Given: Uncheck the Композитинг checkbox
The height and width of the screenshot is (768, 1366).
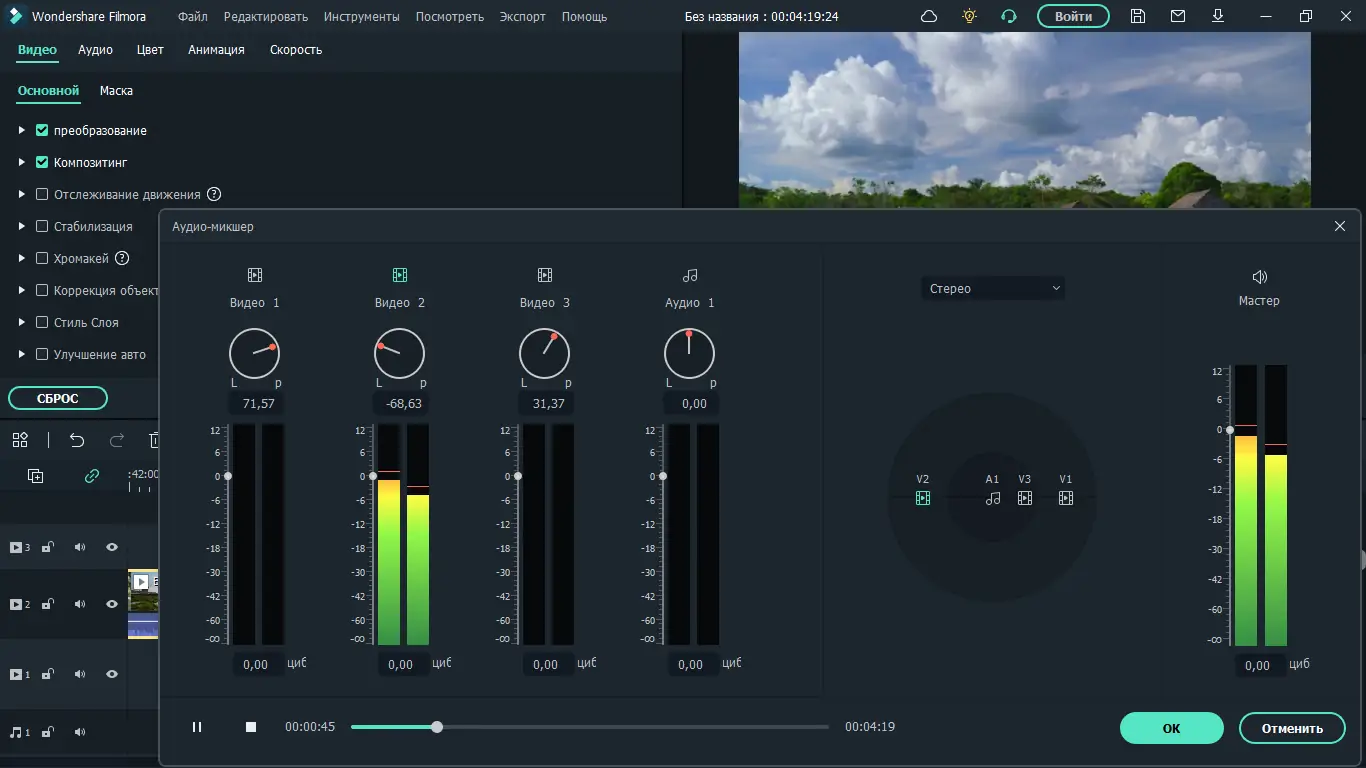Looking at the screenshot, I should tap(42, 162).
